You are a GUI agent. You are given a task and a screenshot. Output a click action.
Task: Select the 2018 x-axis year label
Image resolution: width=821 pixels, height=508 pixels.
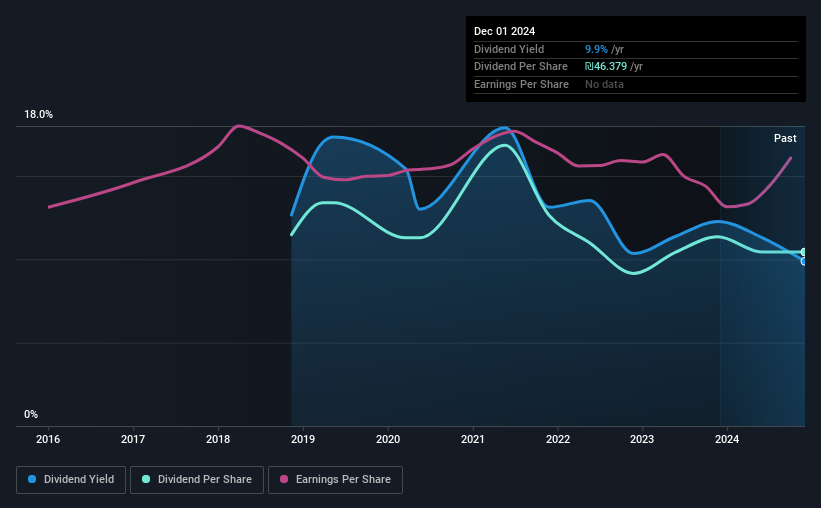tap(218, 439)
